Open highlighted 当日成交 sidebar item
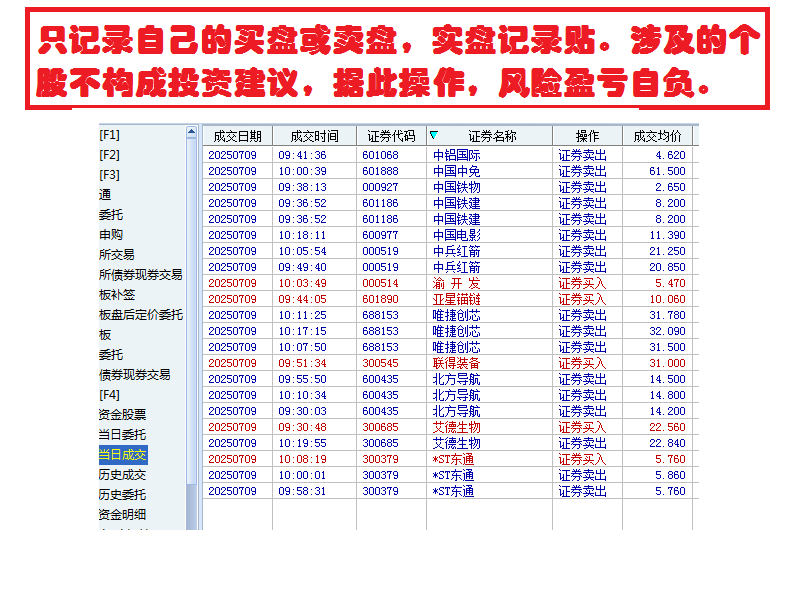This screenshot has height=598, width=797. tap(123, 455)
